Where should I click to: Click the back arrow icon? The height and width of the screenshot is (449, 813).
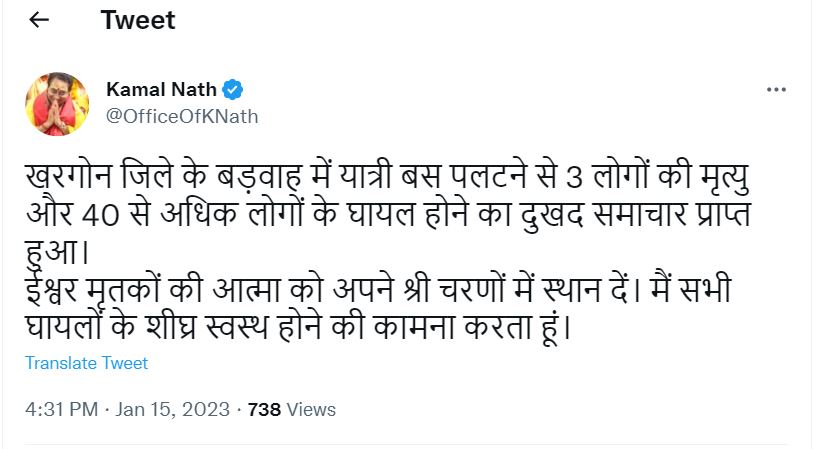pos(39,21)
